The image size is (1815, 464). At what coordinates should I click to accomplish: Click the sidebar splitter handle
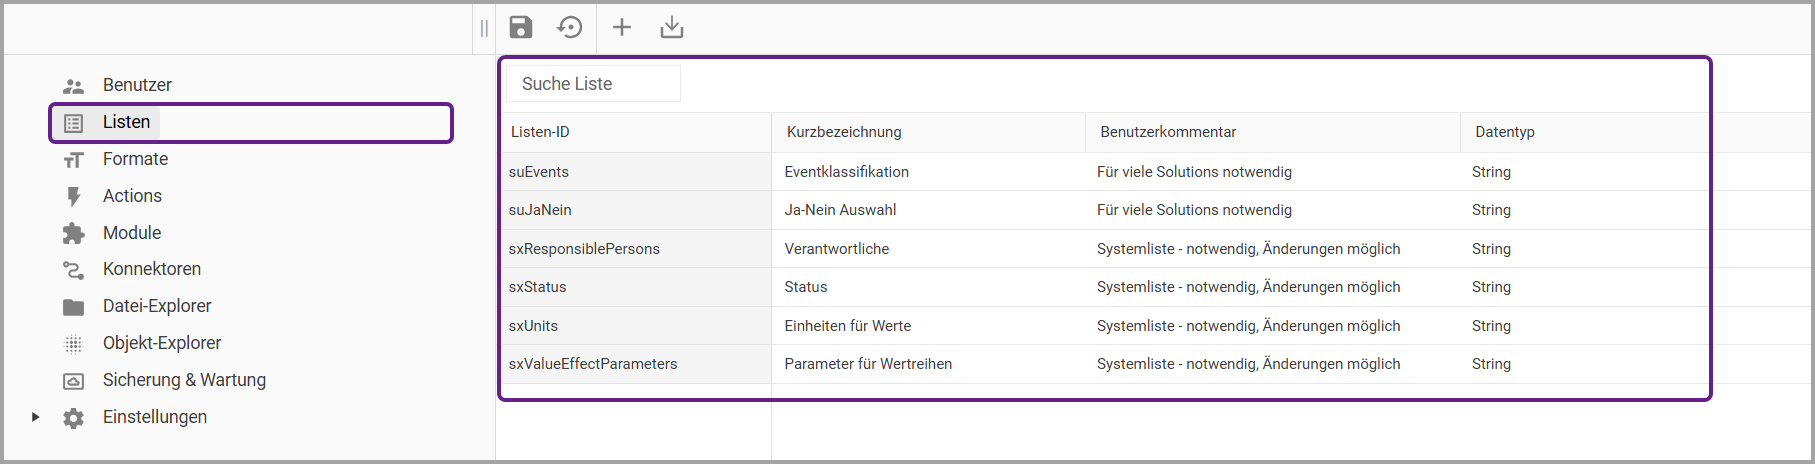484,28
